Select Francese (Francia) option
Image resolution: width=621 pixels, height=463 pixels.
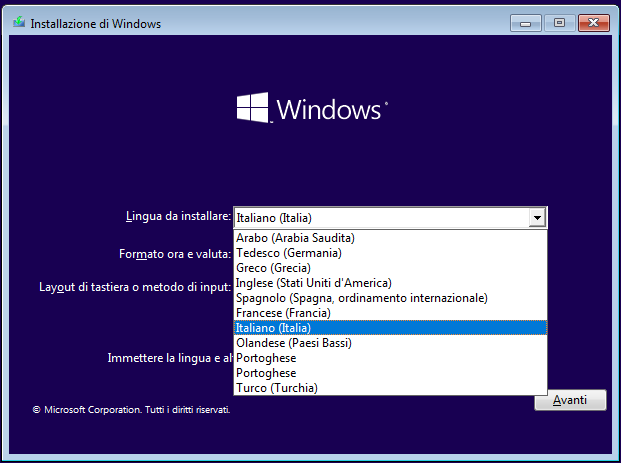click(x=390, y=313)
